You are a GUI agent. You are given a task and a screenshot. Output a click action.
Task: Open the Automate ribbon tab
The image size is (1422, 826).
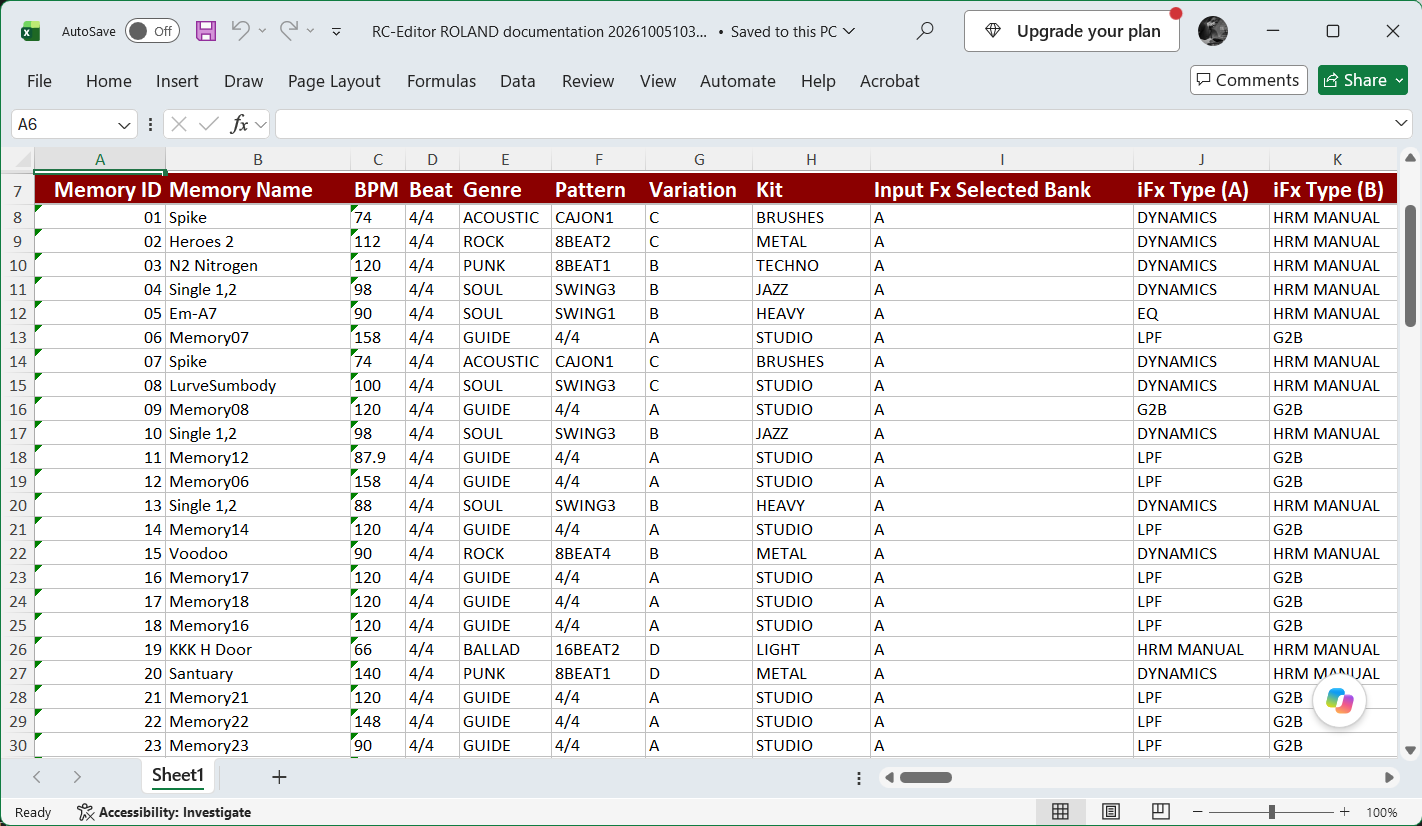738,81
